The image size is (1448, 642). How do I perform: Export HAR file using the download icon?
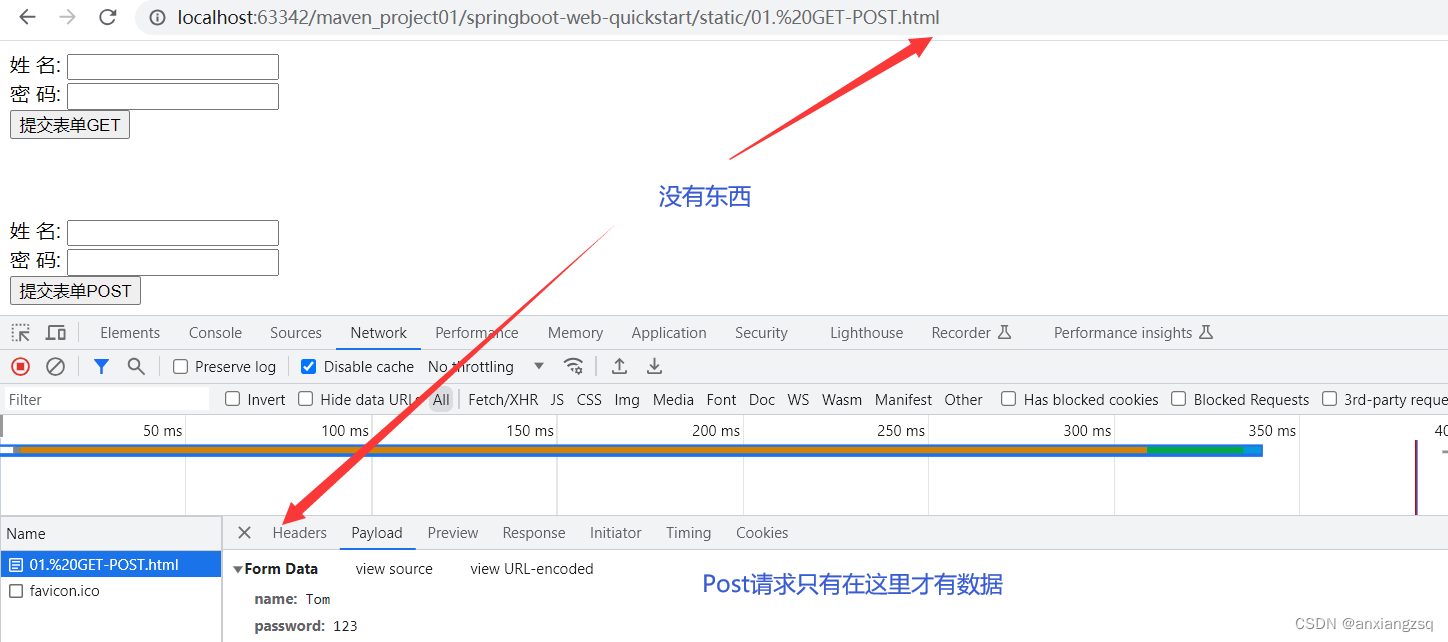click(654, 366)
